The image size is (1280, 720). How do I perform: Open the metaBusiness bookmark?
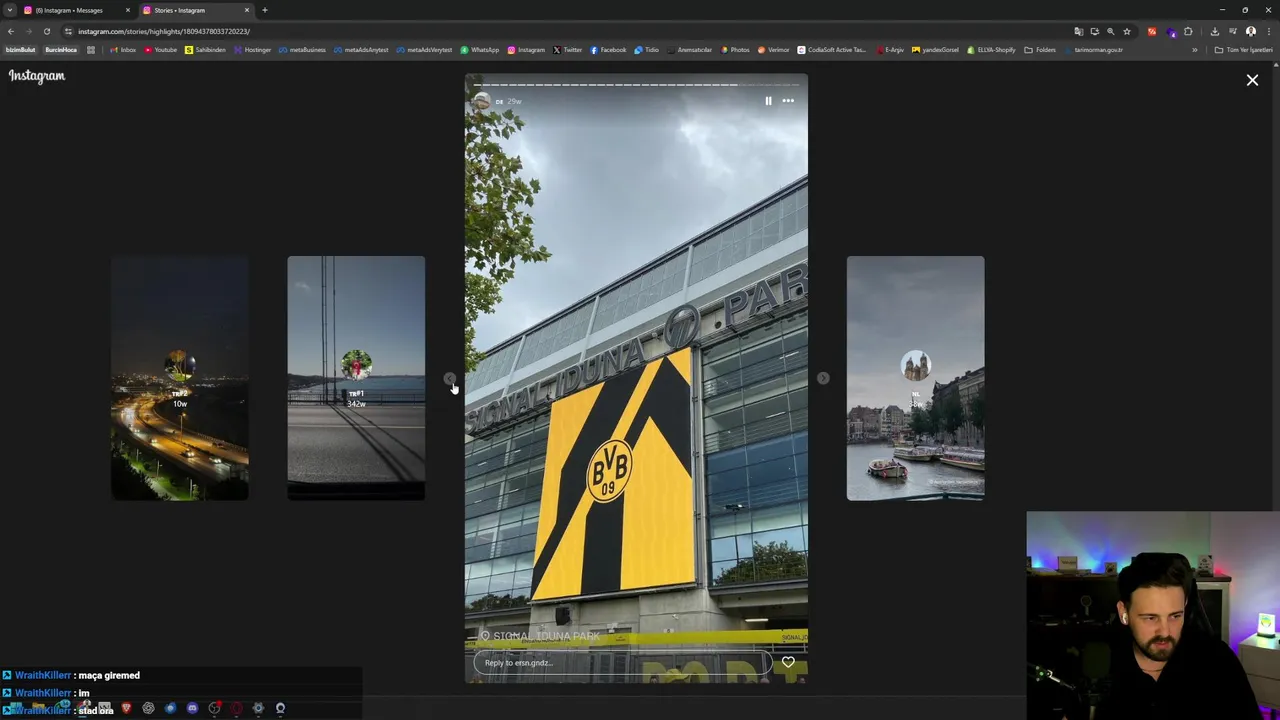(x=302, y=50)
